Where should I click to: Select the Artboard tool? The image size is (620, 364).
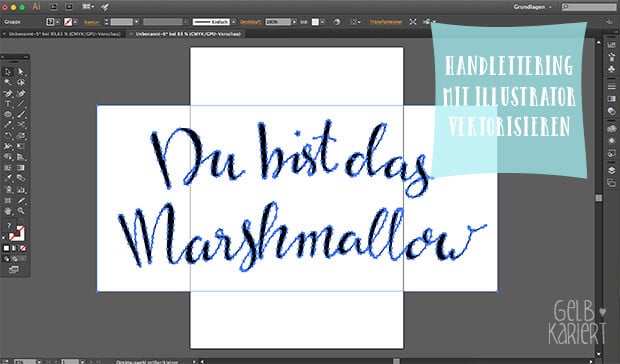coord(8,200)
